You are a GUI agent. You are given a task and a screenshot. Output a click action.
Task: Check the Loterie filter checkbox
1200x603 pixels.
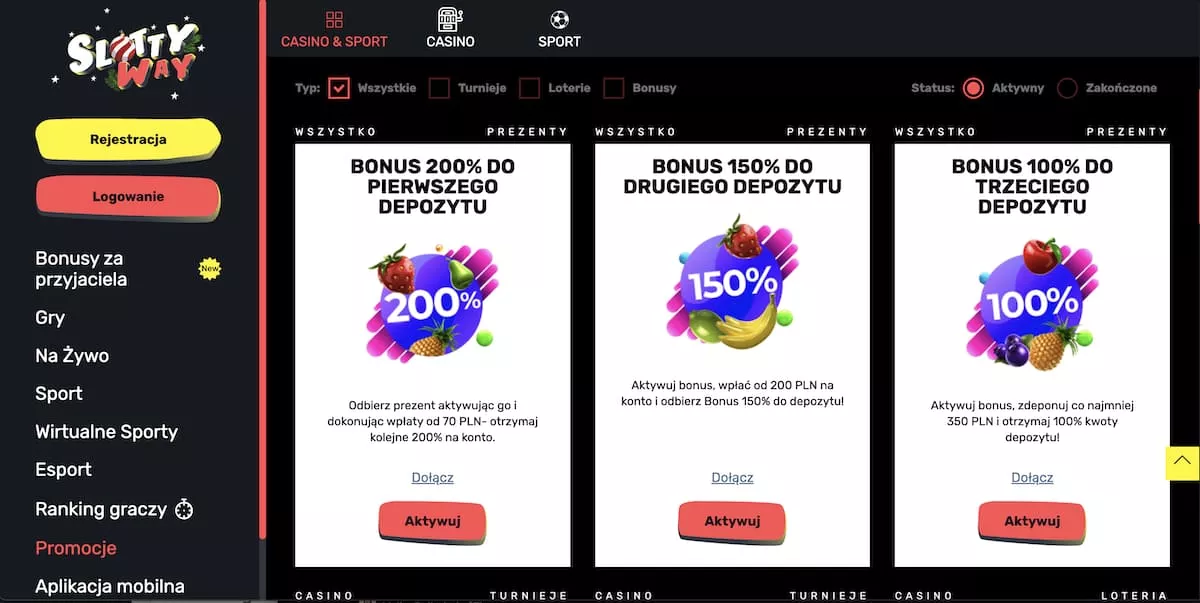click(x=529, y=88)
